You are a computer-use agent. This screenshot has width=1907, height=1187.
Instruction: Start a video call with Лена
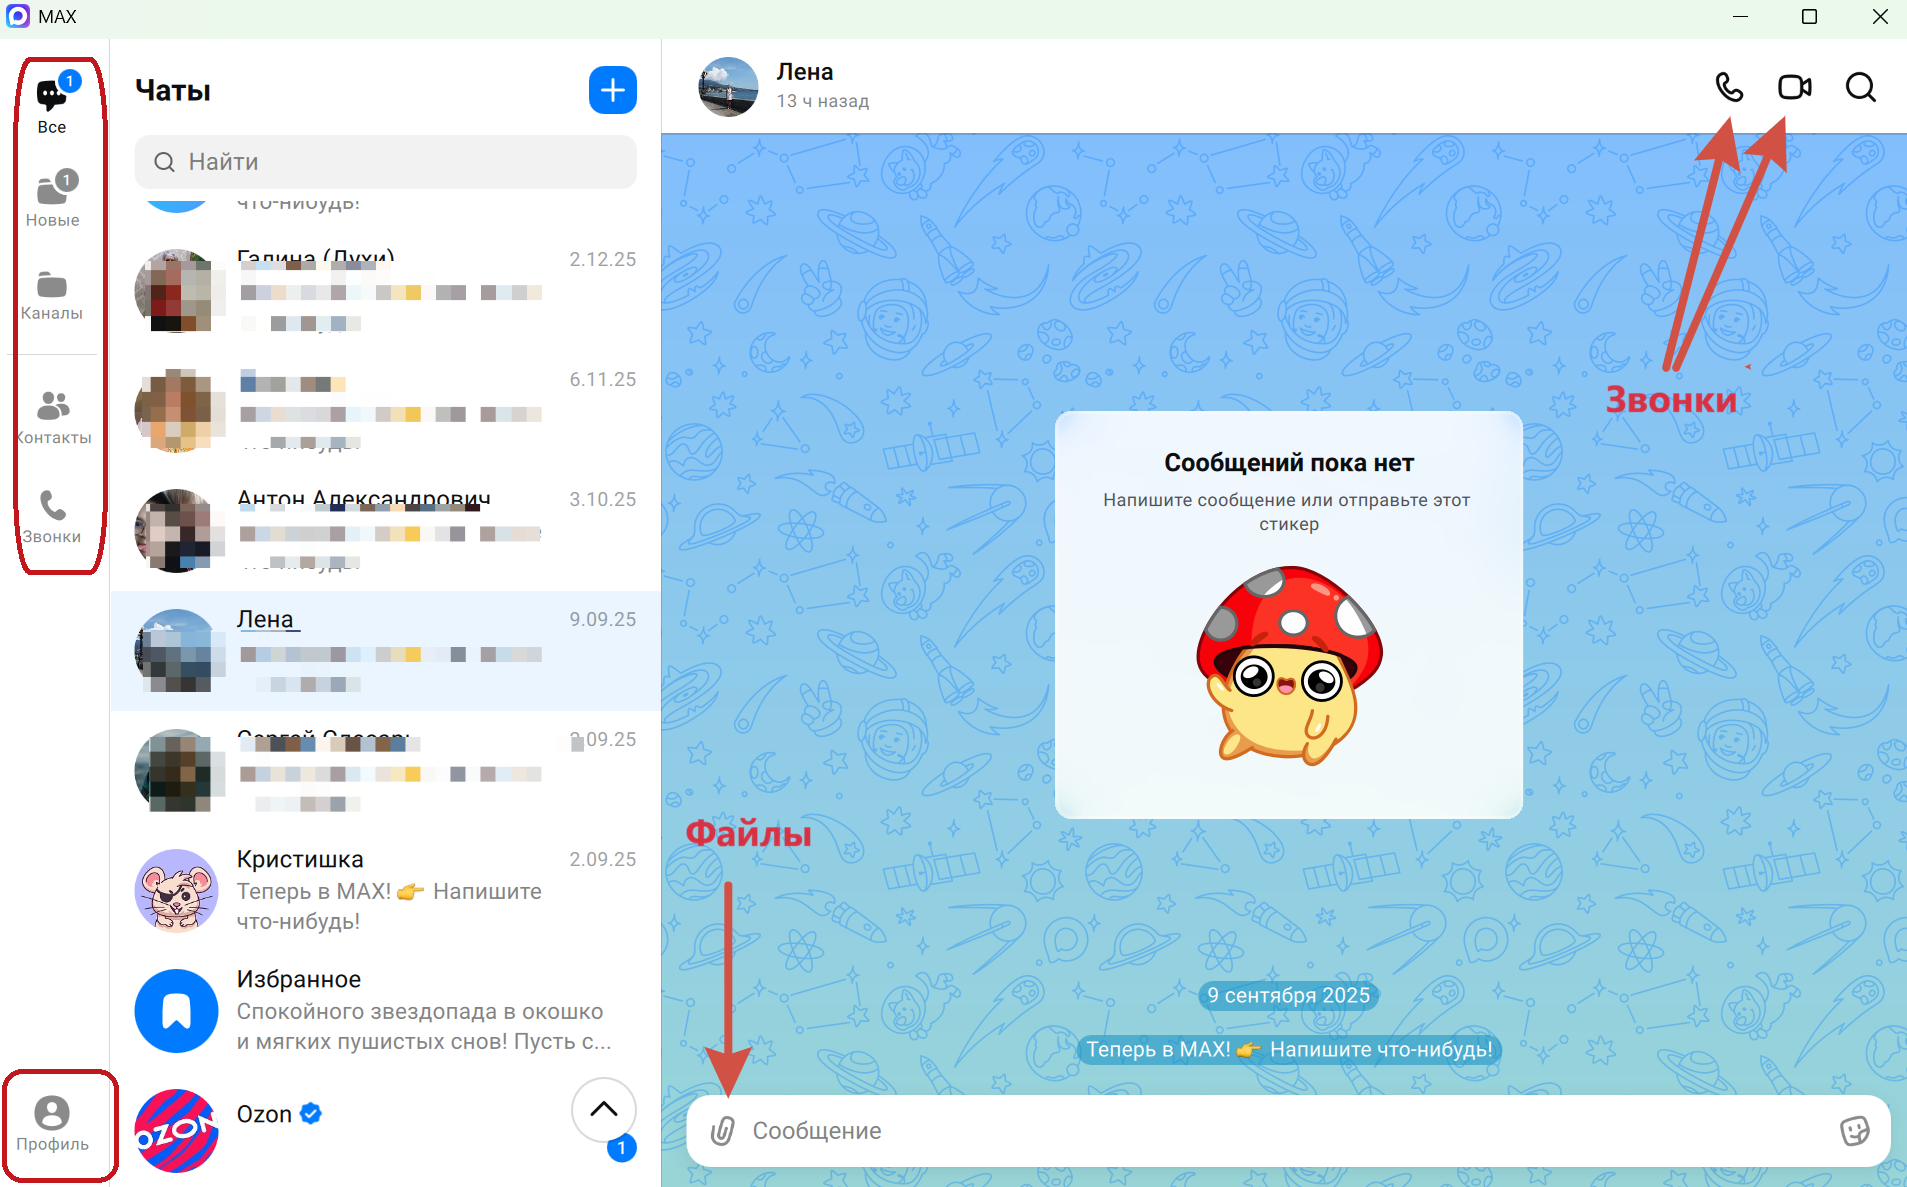click(x=1794, y=88)
